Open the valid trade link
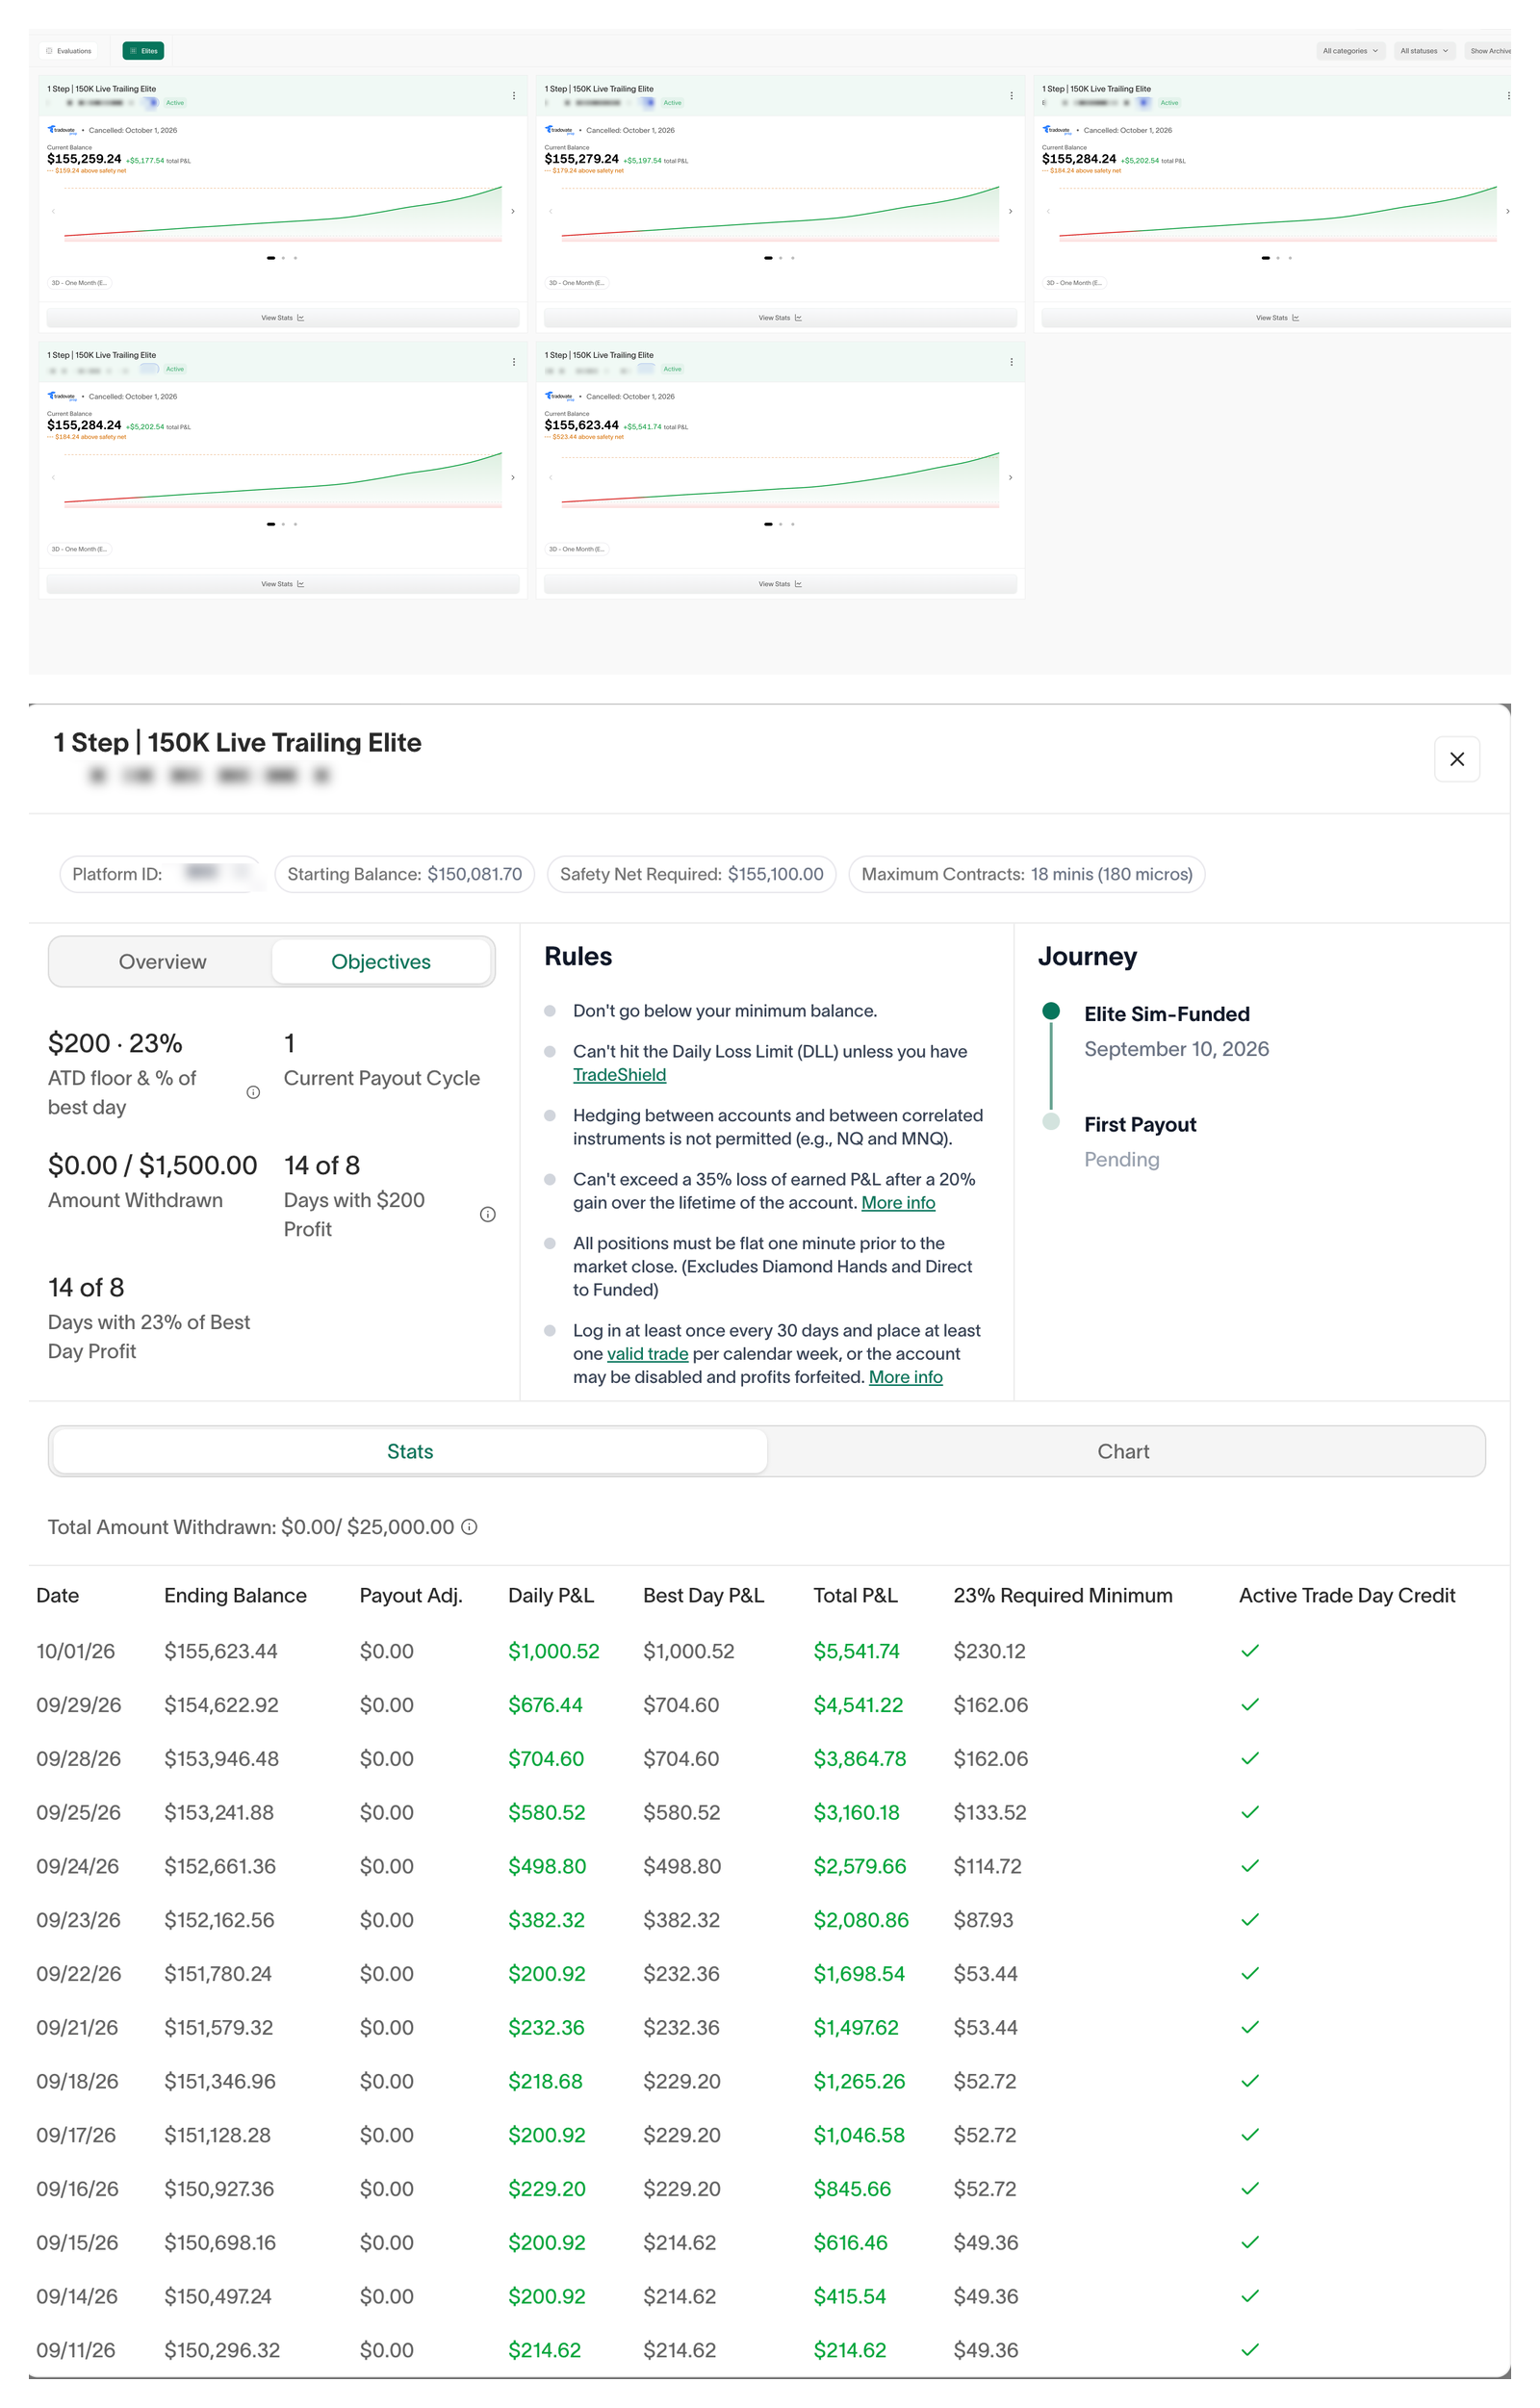Image resolution: width=1540 pixels, height=2408 pixels. [647, 1354]
